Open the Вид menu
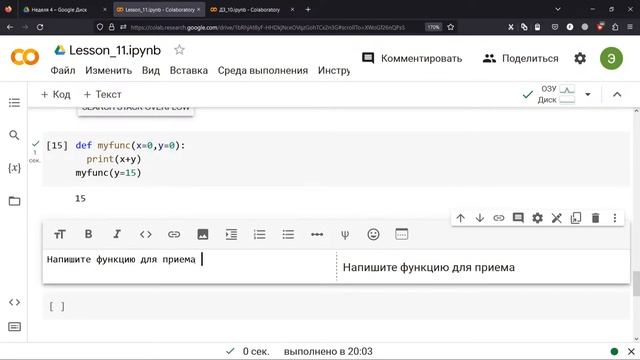The height and width of the screenshot is (360, 640). point(151,71)
